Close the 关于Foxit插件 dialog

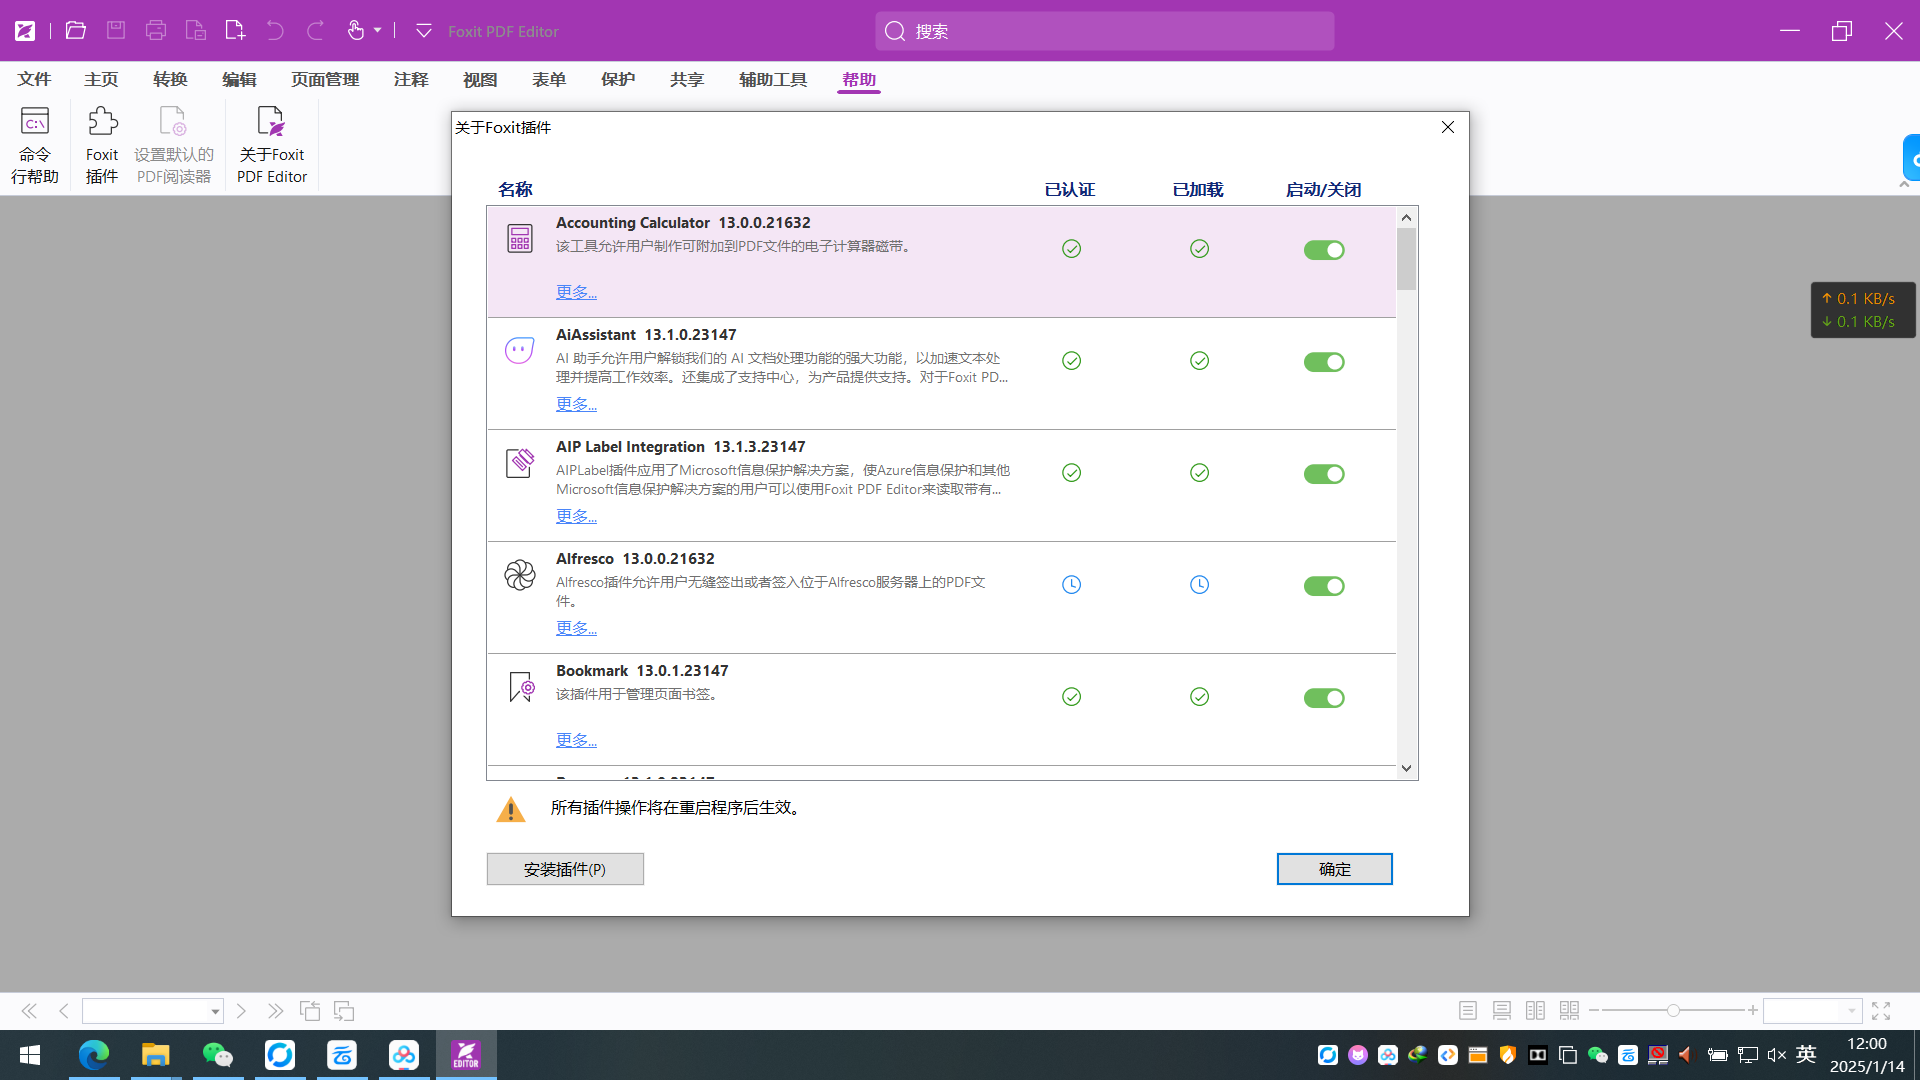1448,127
